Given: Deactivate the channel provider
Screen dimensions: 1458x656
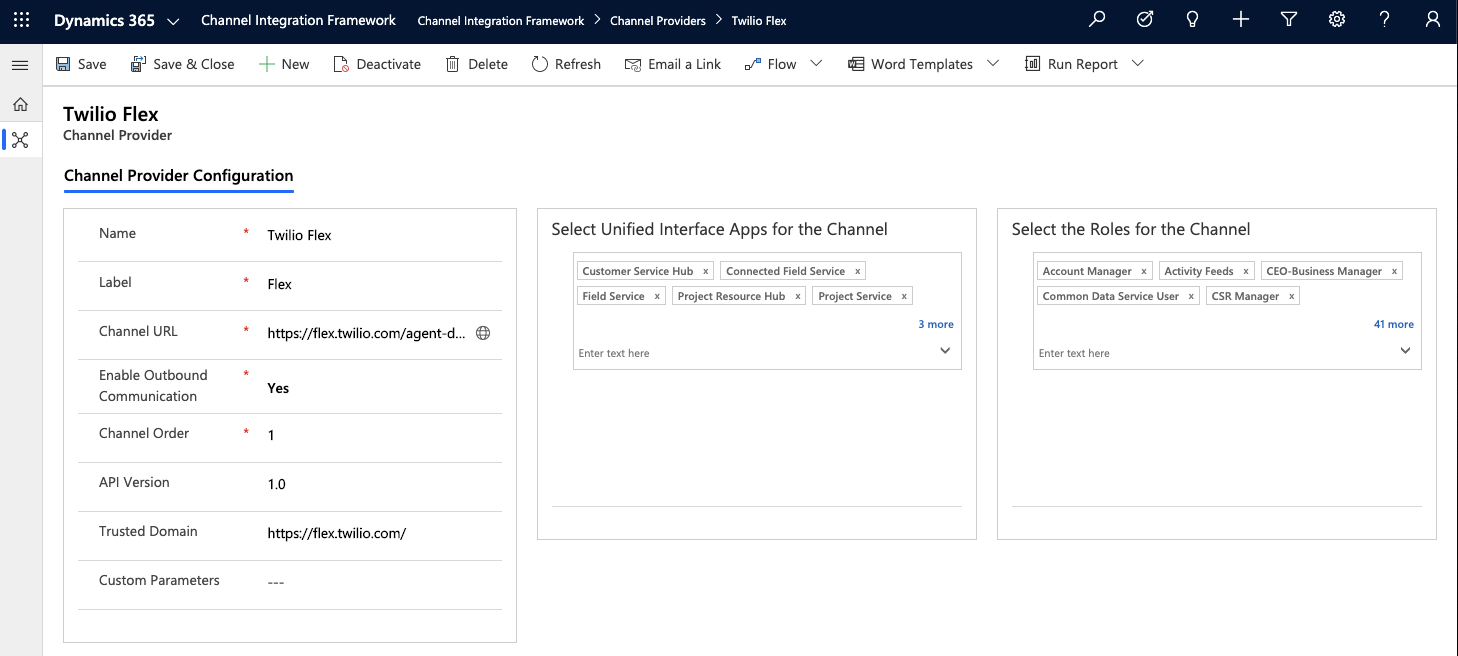Looking at the screenshot, I should point(377,64).
